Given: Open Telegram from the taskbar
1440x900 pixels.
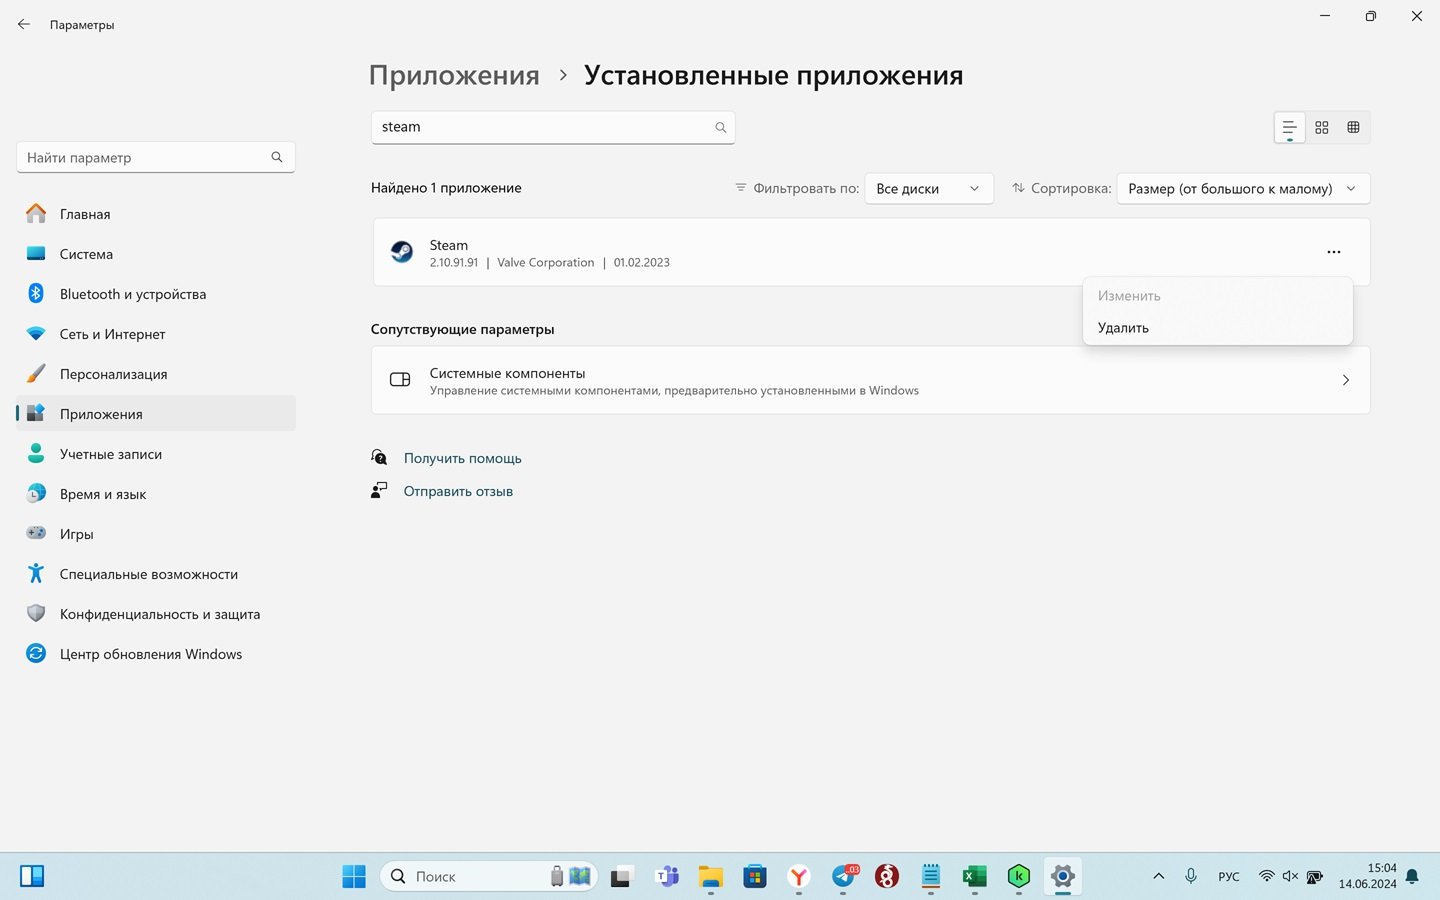Looking at the screenshot, I should click(x=844, y=877).
